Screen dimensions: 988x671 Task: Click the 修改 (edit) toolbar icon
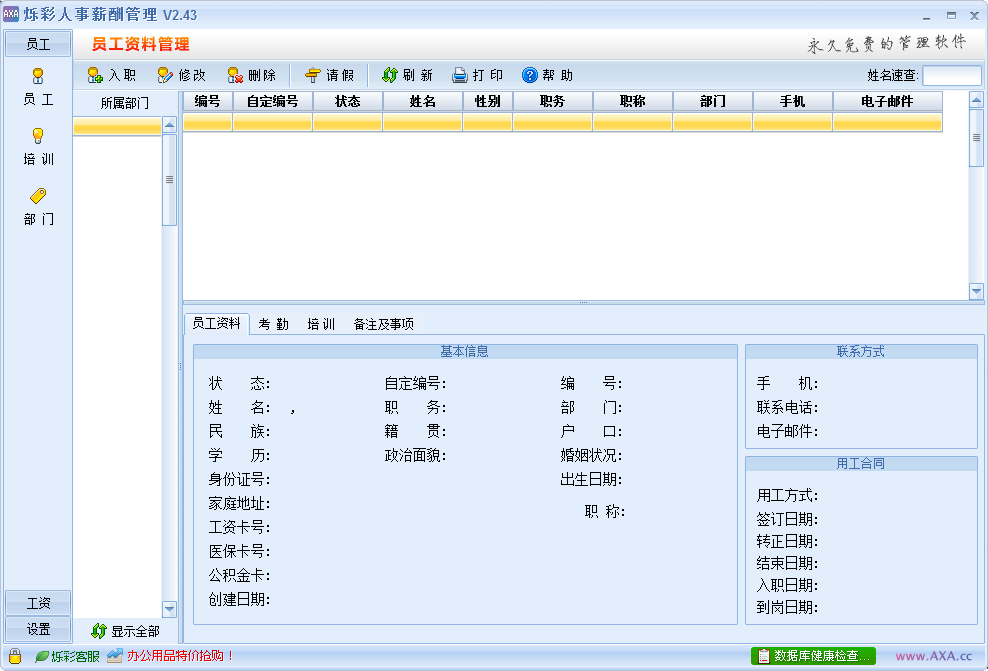pyautogui.click(x=165, y=76)
